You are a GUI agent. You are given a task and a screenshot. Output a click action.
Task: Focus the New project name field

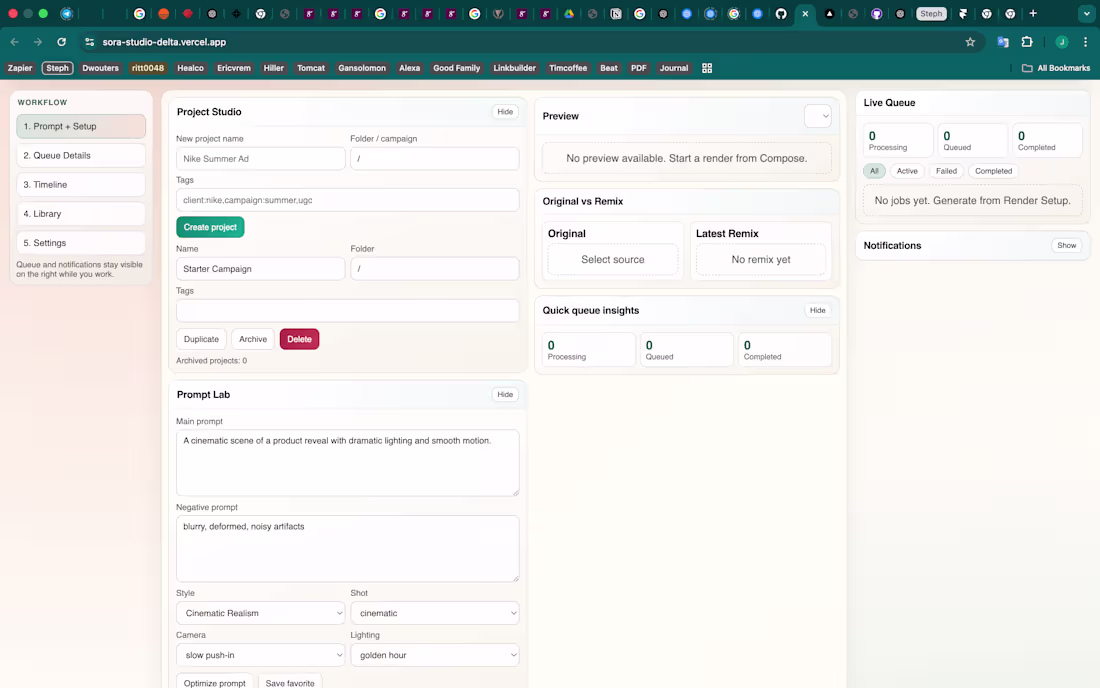(260, 158)
